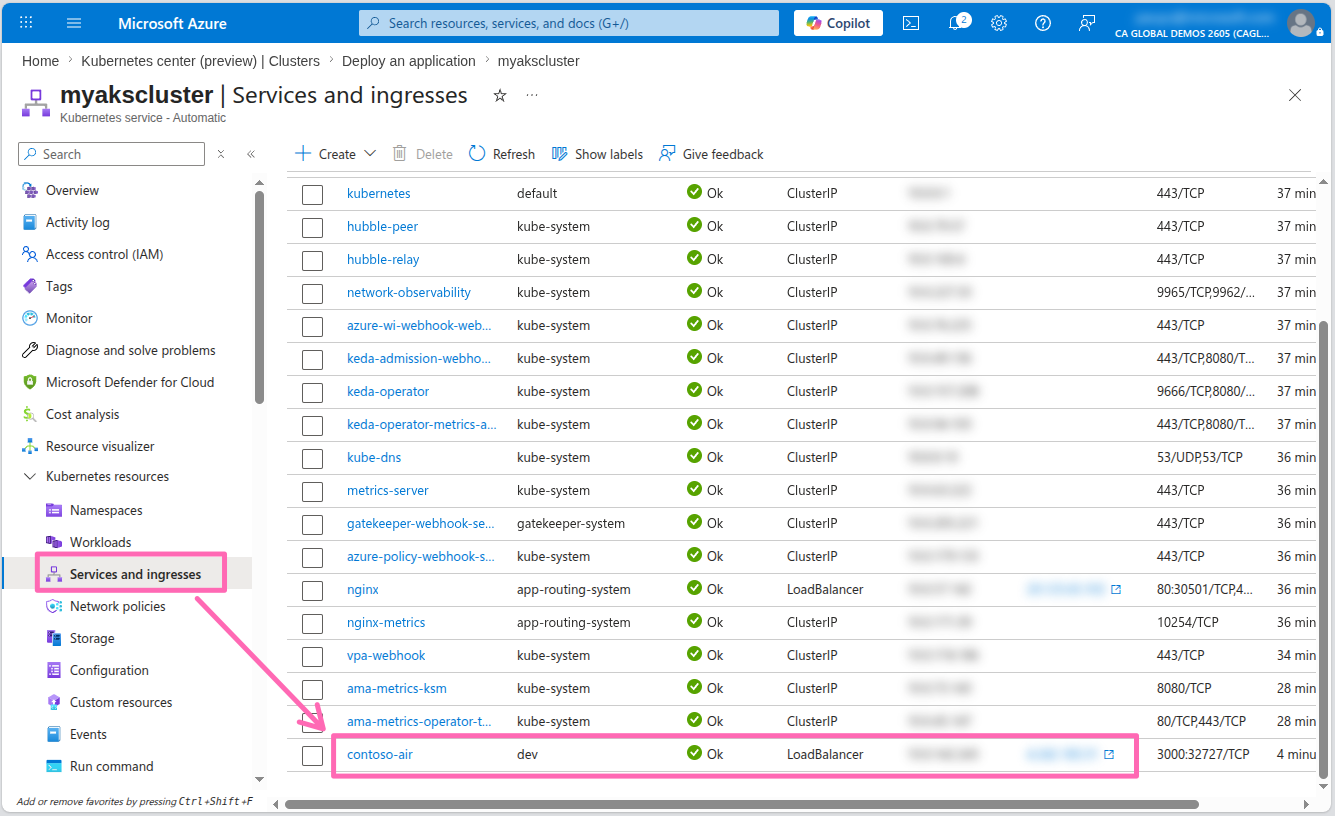Open the notifications bell

(956, 23)
